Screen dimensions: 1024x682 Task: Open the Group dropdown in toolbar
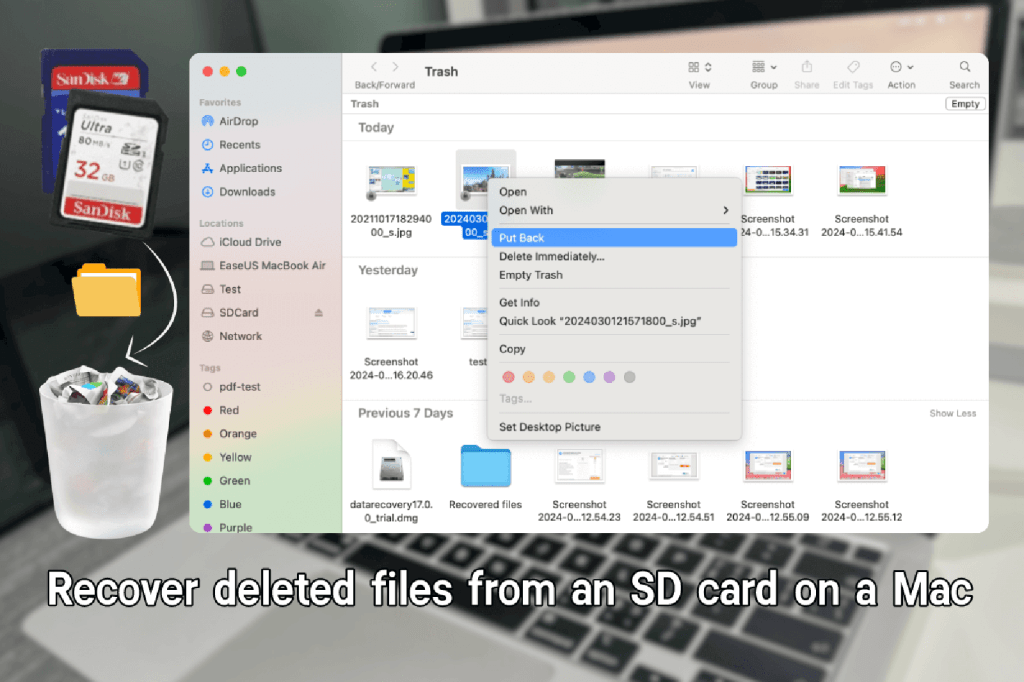(x=763, y=67)
